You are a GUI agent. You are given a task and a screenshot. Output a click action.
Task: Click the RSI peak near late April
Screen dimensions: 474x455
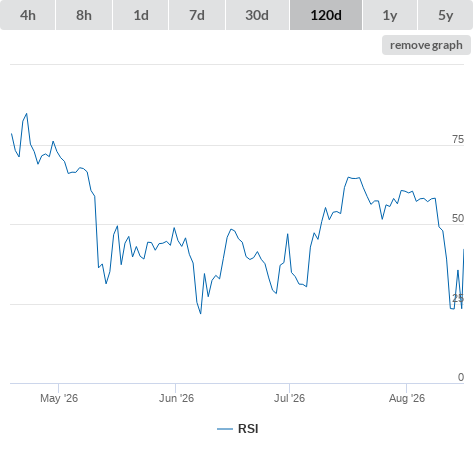[x=27, y=114]
